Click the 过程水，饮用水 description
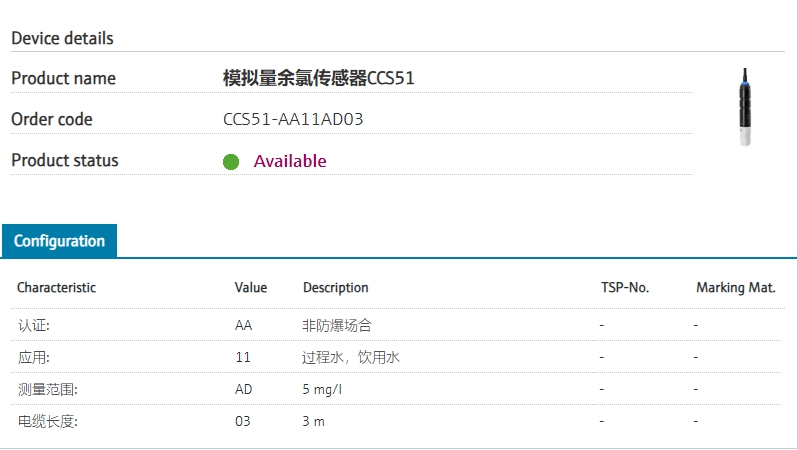The height and width of the screenshot is (450, 798). click(351, 357)
